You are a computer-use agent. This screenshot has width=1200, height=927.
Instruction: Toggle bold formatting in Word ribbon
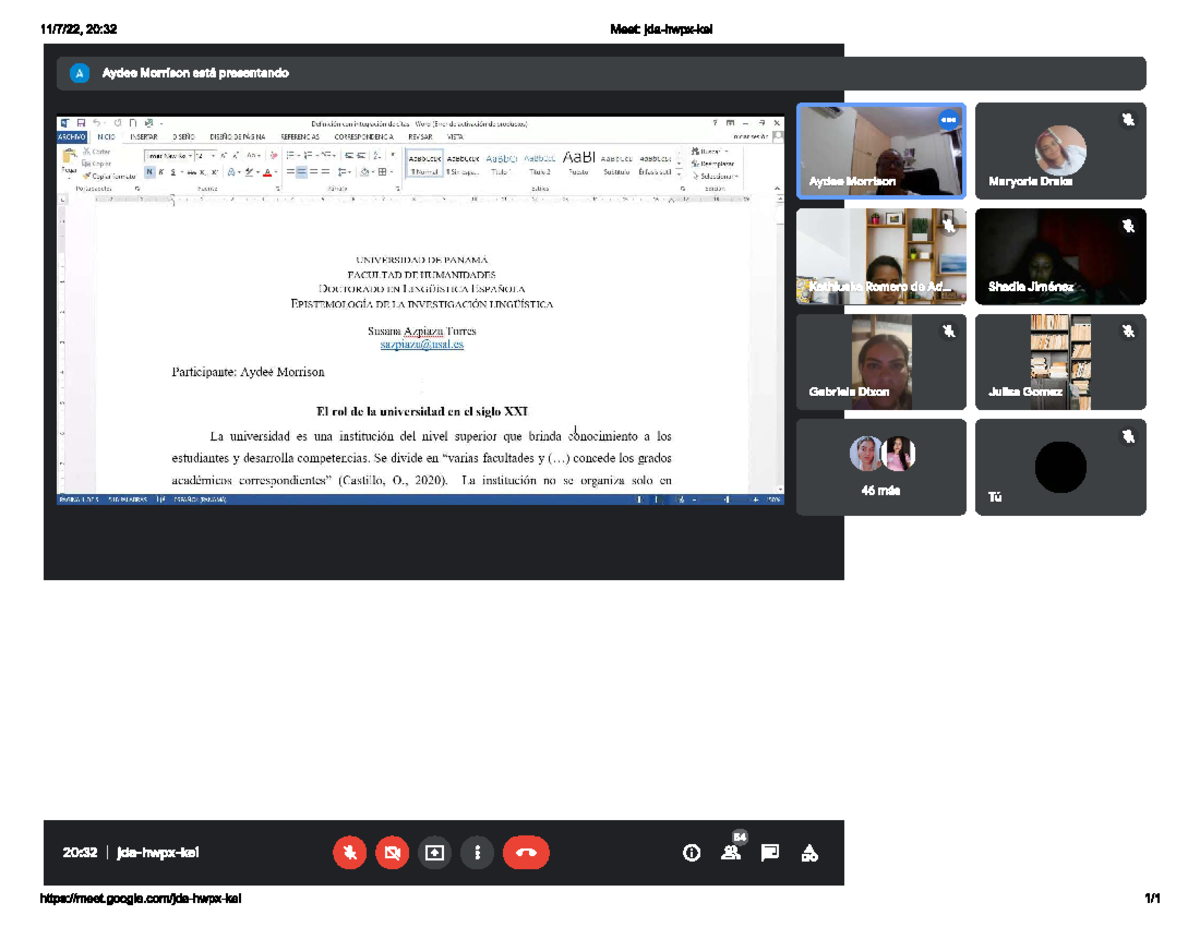(x=150, y=172)
